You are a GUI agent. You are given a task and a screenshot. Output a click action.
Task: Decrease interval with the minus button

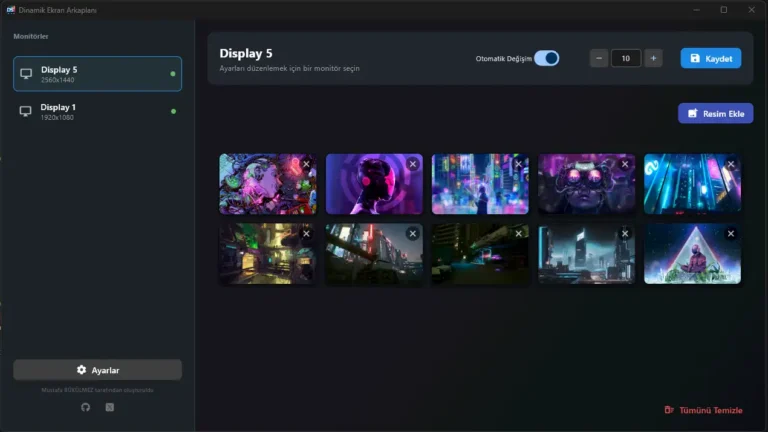point(599,58)
